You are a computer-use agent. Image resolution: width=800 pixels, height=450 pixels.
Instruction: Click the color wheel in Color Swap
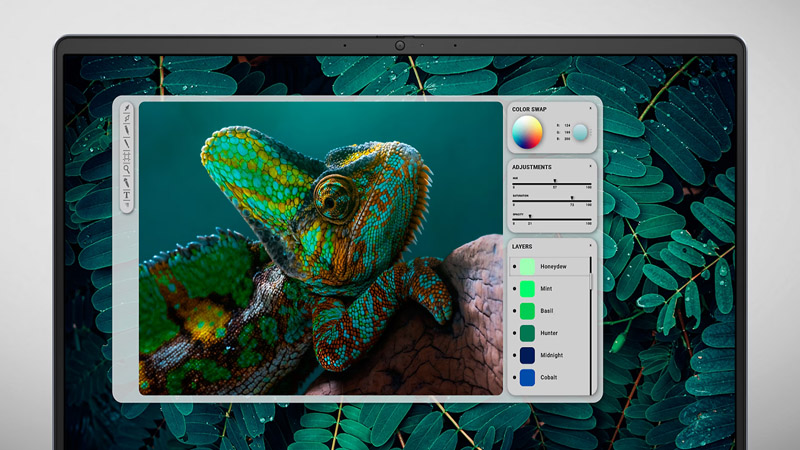(527, 131)
